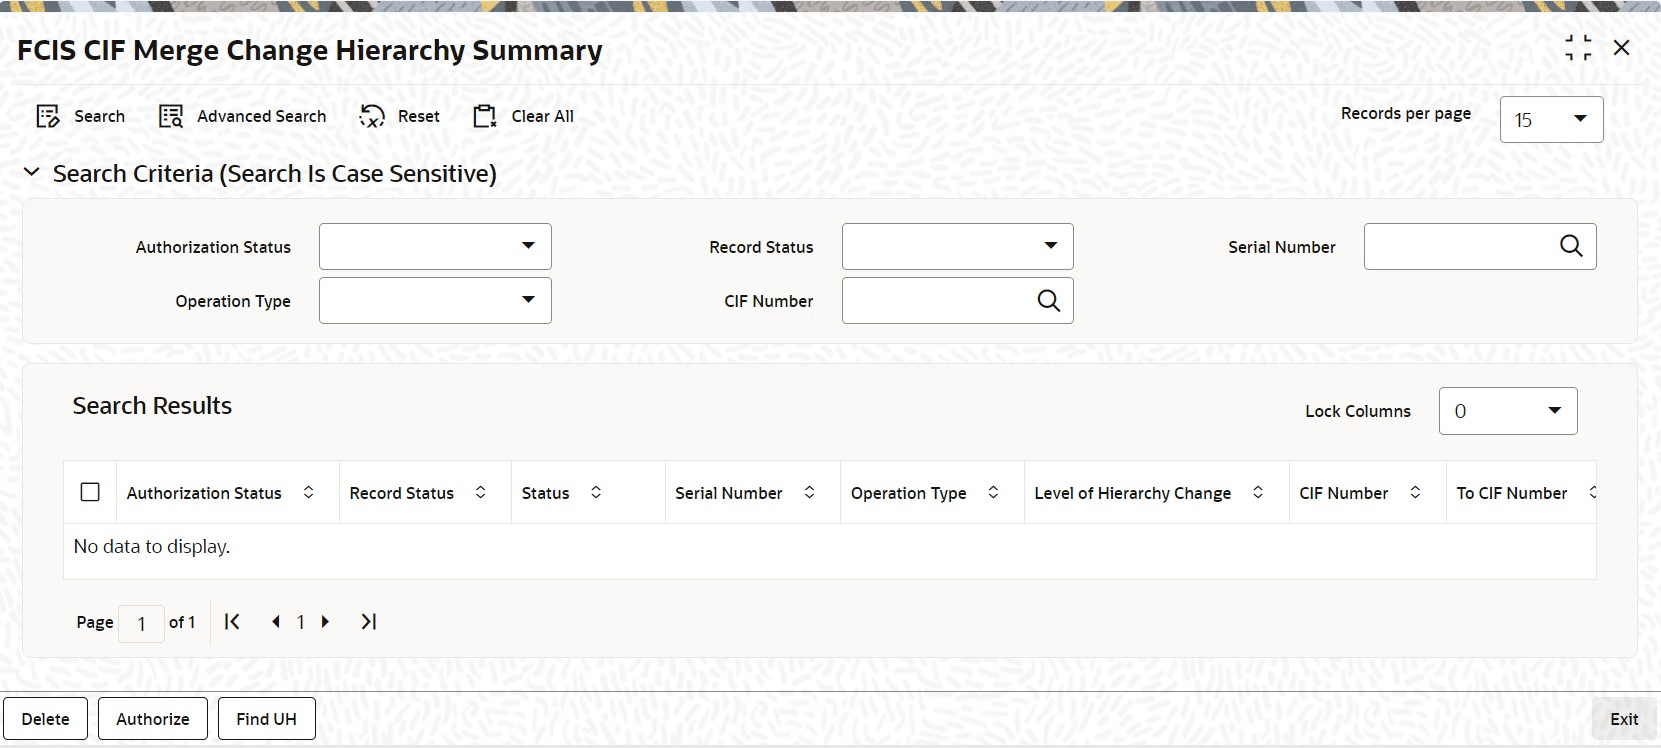The image size is (1661, 748).
Task: Open the Record Status dropdown
Action: click(x=958, y=246)
